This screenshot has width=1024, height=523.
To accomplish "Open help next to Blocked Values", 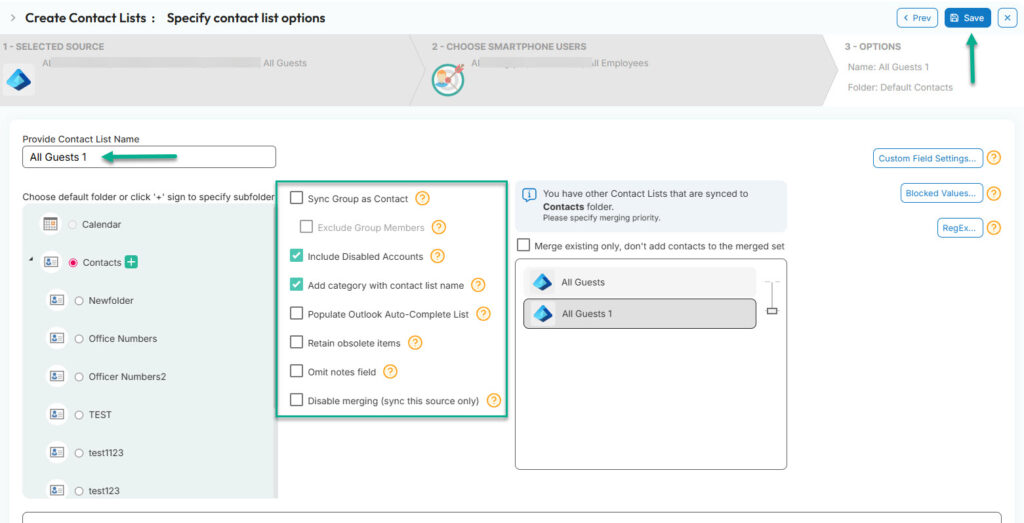I will [x=994, y=193].
